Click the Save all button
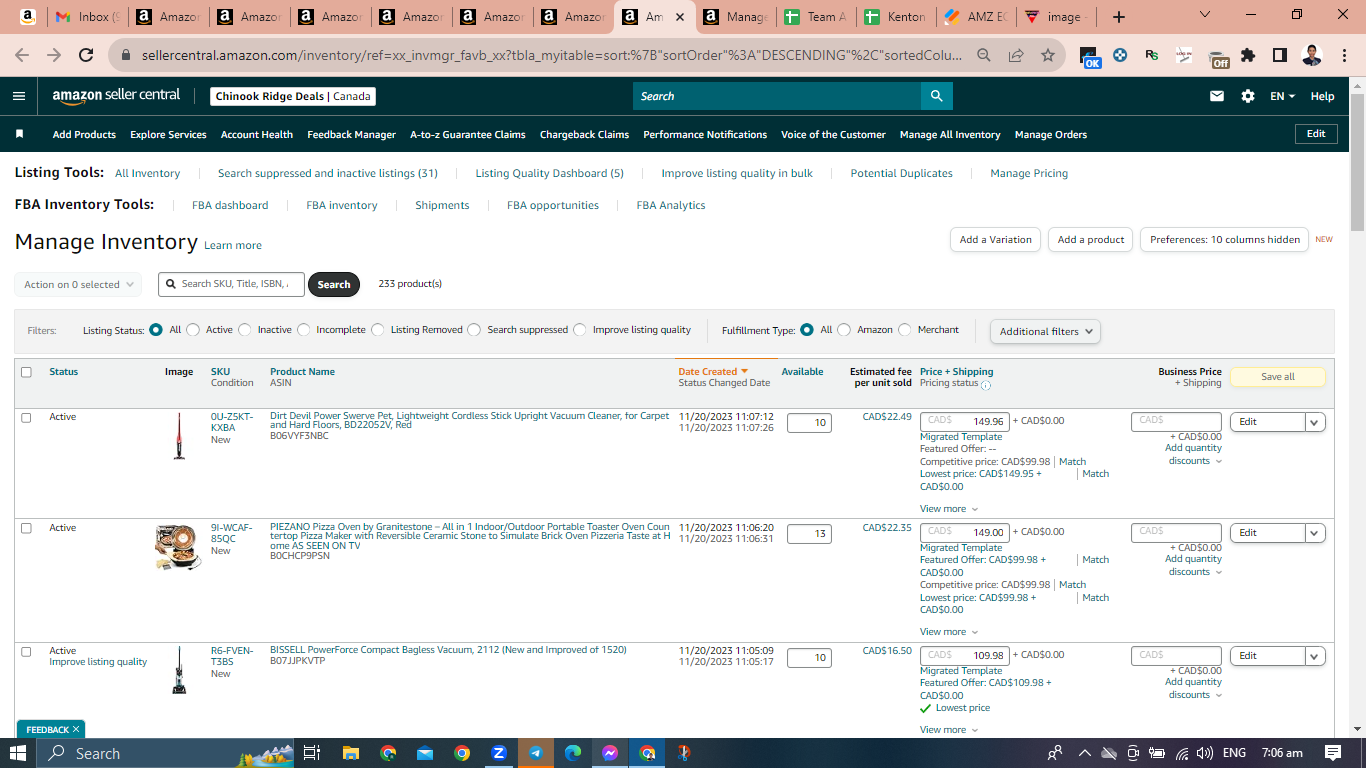 (1278, 377)
